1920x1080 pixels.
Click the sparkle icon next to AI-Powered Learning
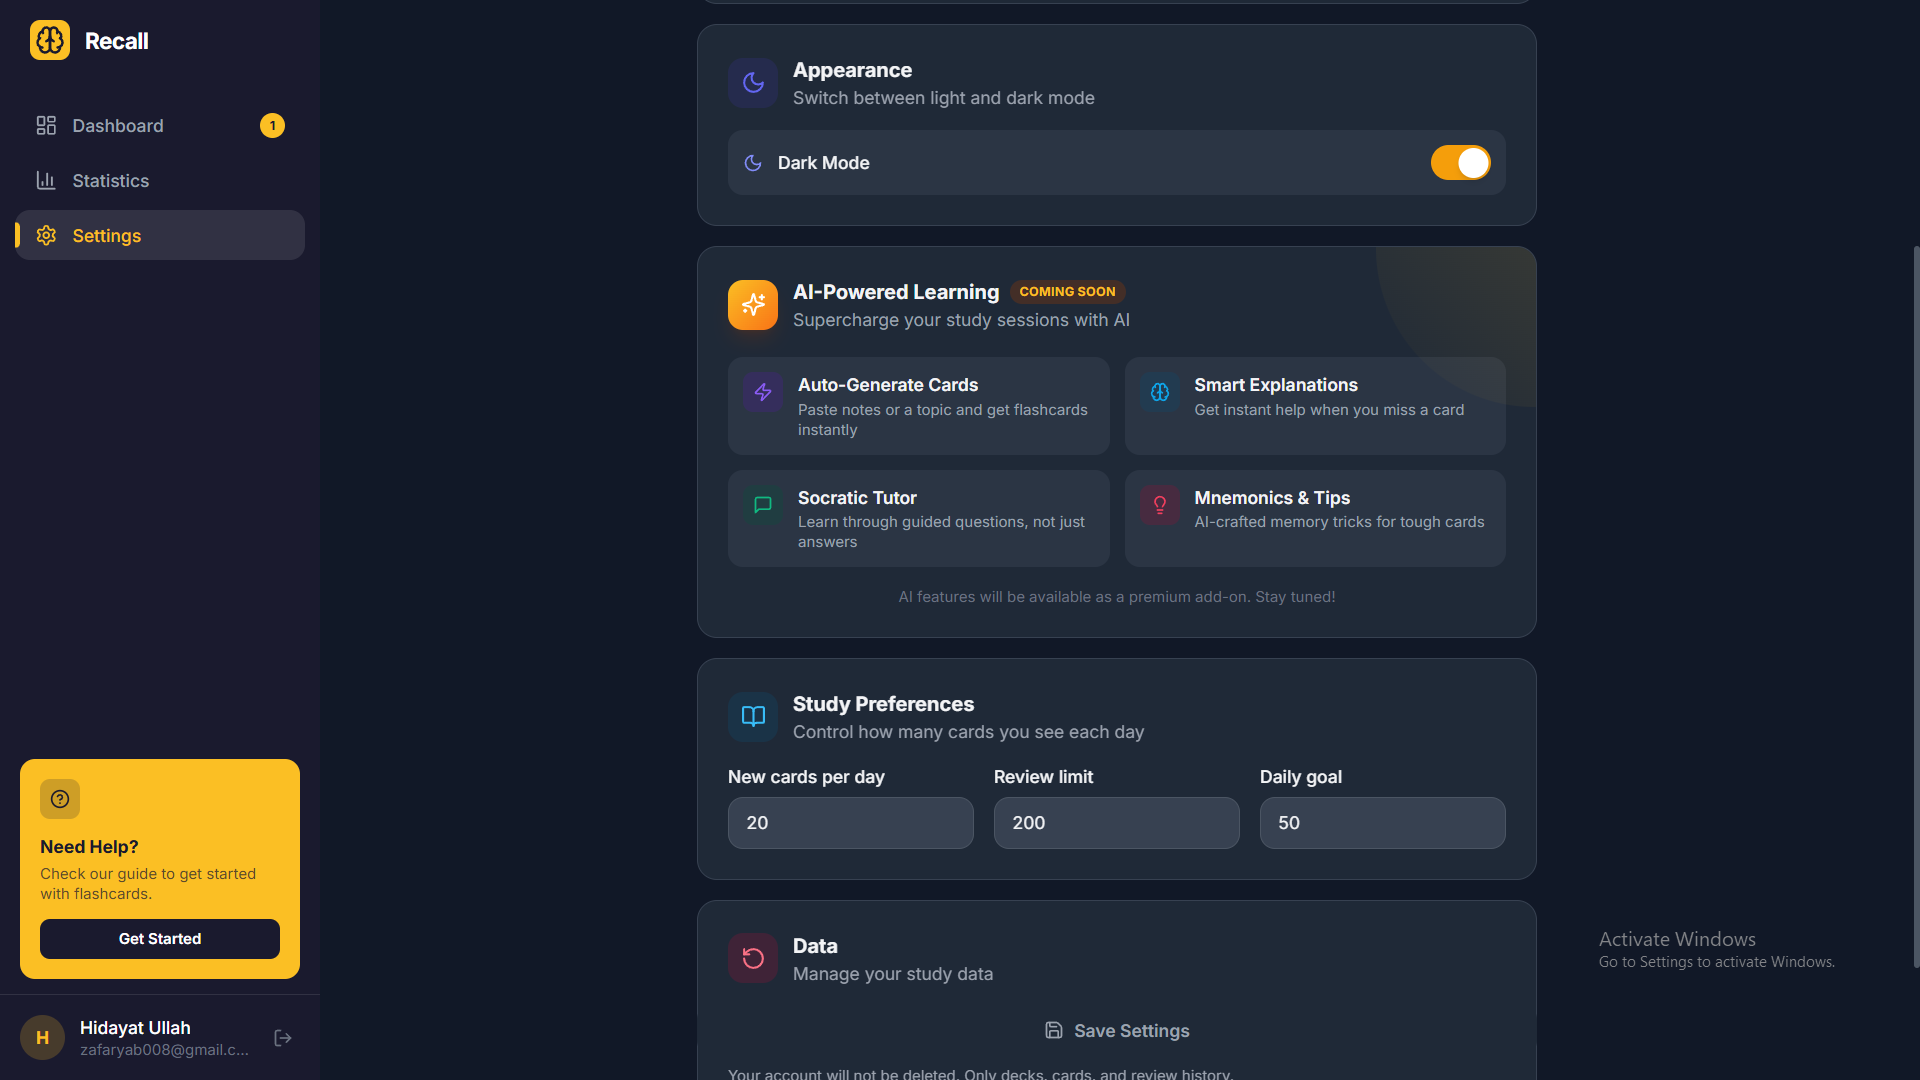click(752, 305)
